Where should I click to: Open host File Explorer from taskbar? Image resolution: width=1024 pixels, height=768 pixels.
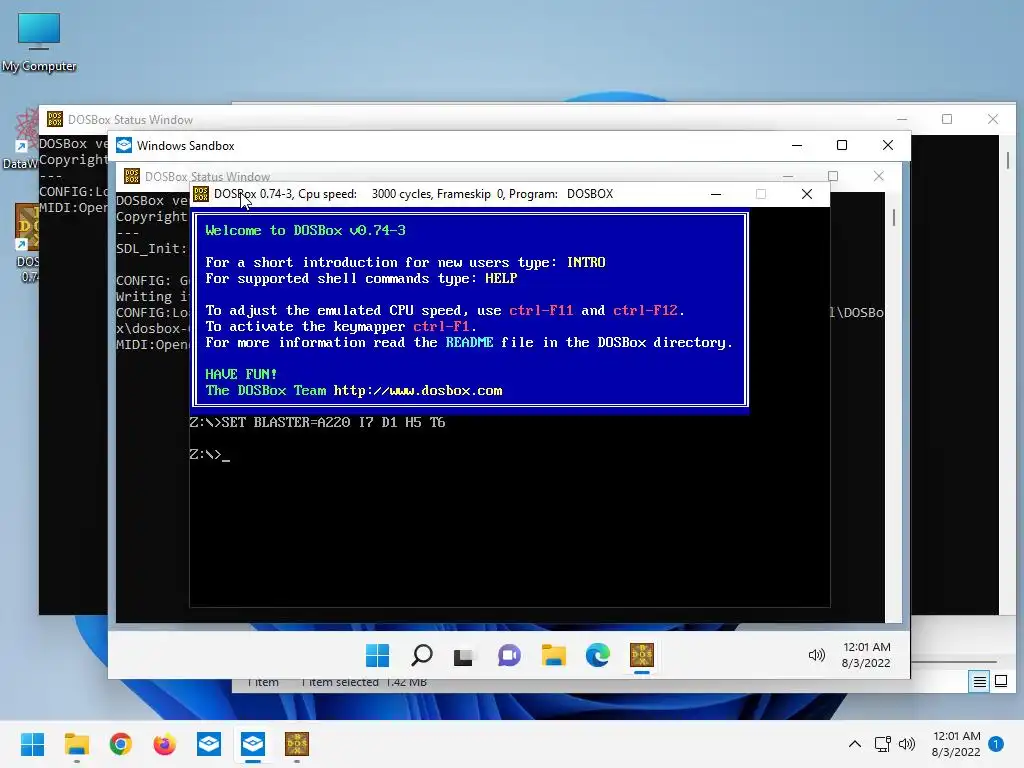[76, 744]
